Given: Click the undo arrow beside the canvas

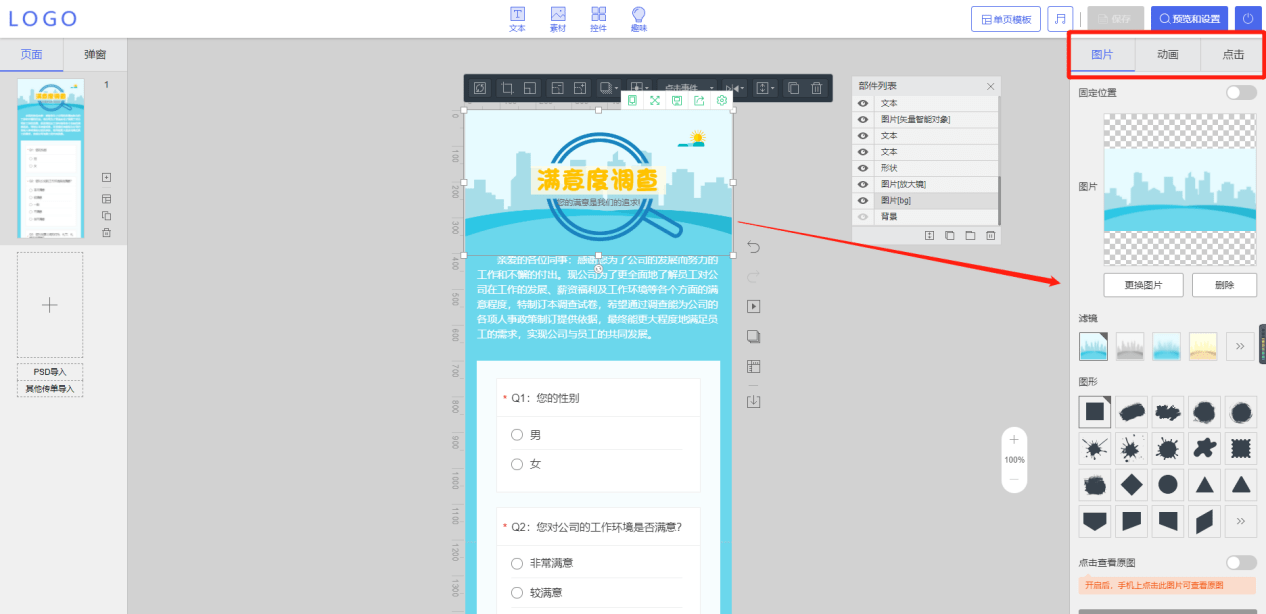Looking at the screenshot, I should point(754,247).
